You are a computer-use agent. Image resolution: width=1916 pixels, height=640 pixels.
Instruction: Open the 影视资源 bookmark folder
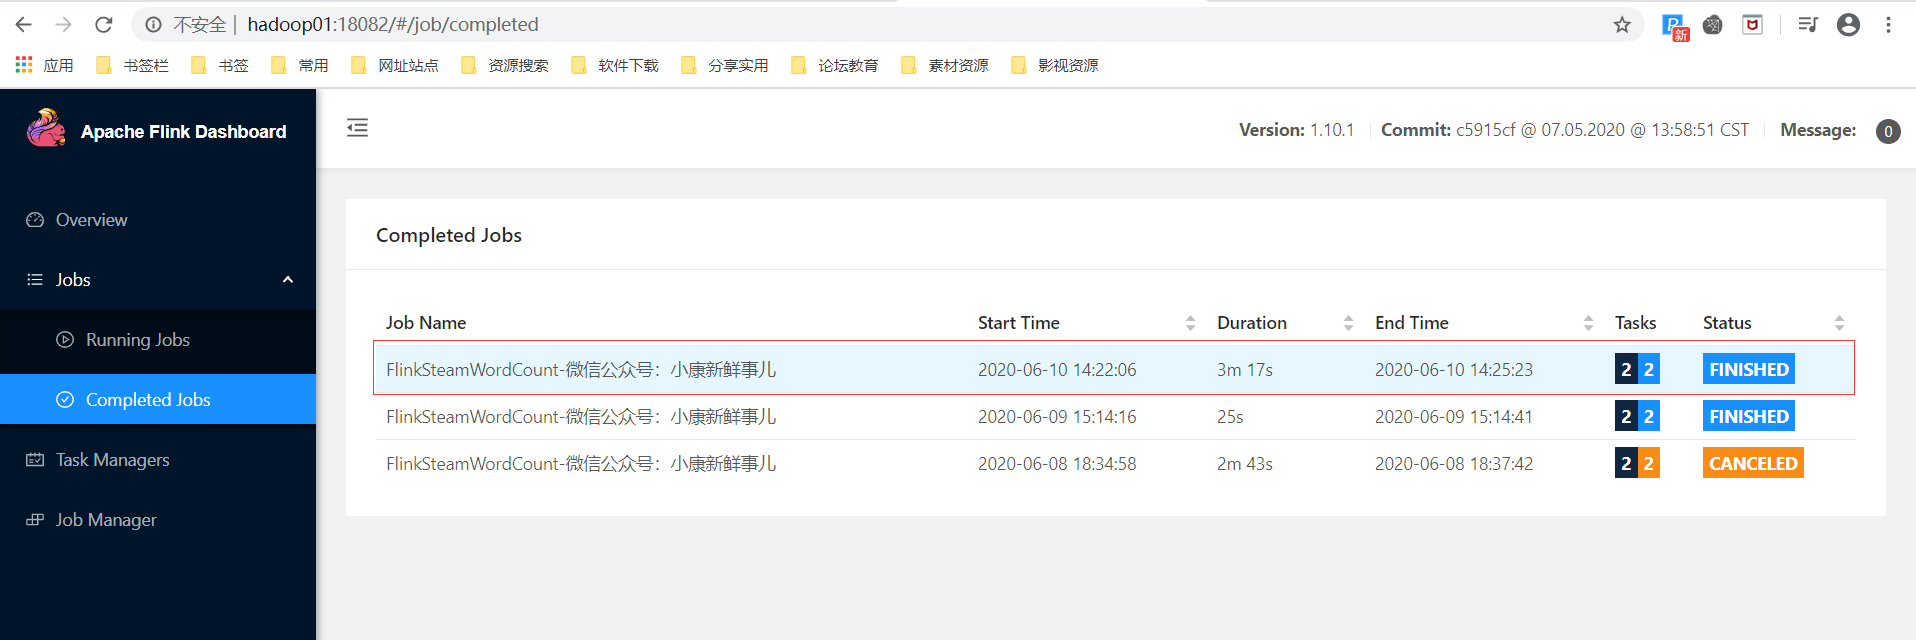point(1054,65)
